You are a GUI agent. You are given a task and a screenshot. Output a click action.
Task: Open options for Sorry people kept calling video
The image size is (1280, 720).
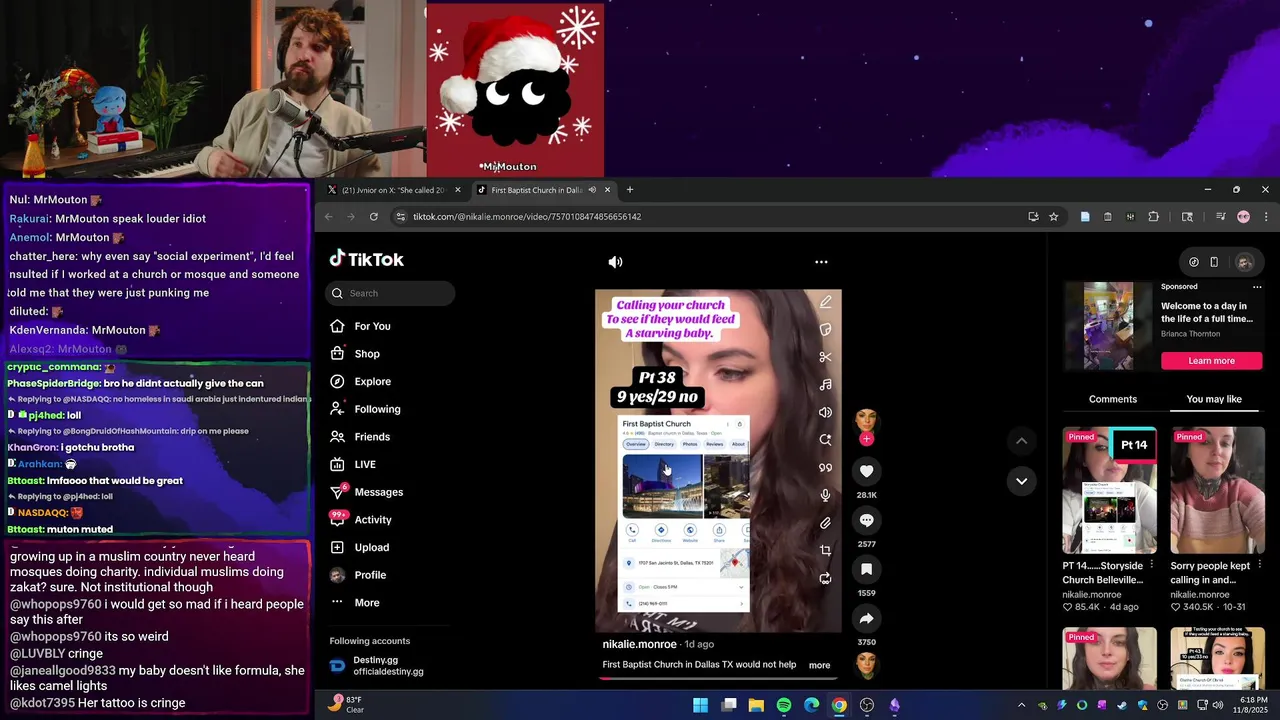1259,566
